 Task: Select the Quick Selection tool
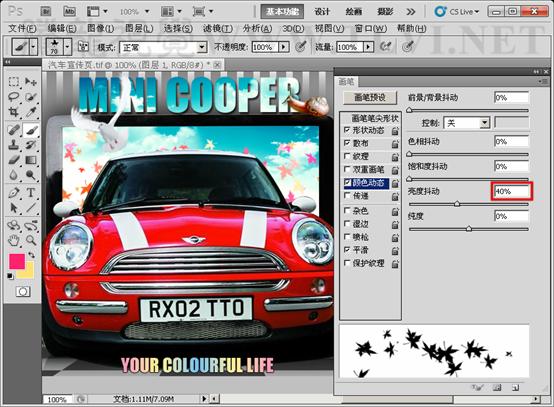pyautogui.click(x=31, y=97)
